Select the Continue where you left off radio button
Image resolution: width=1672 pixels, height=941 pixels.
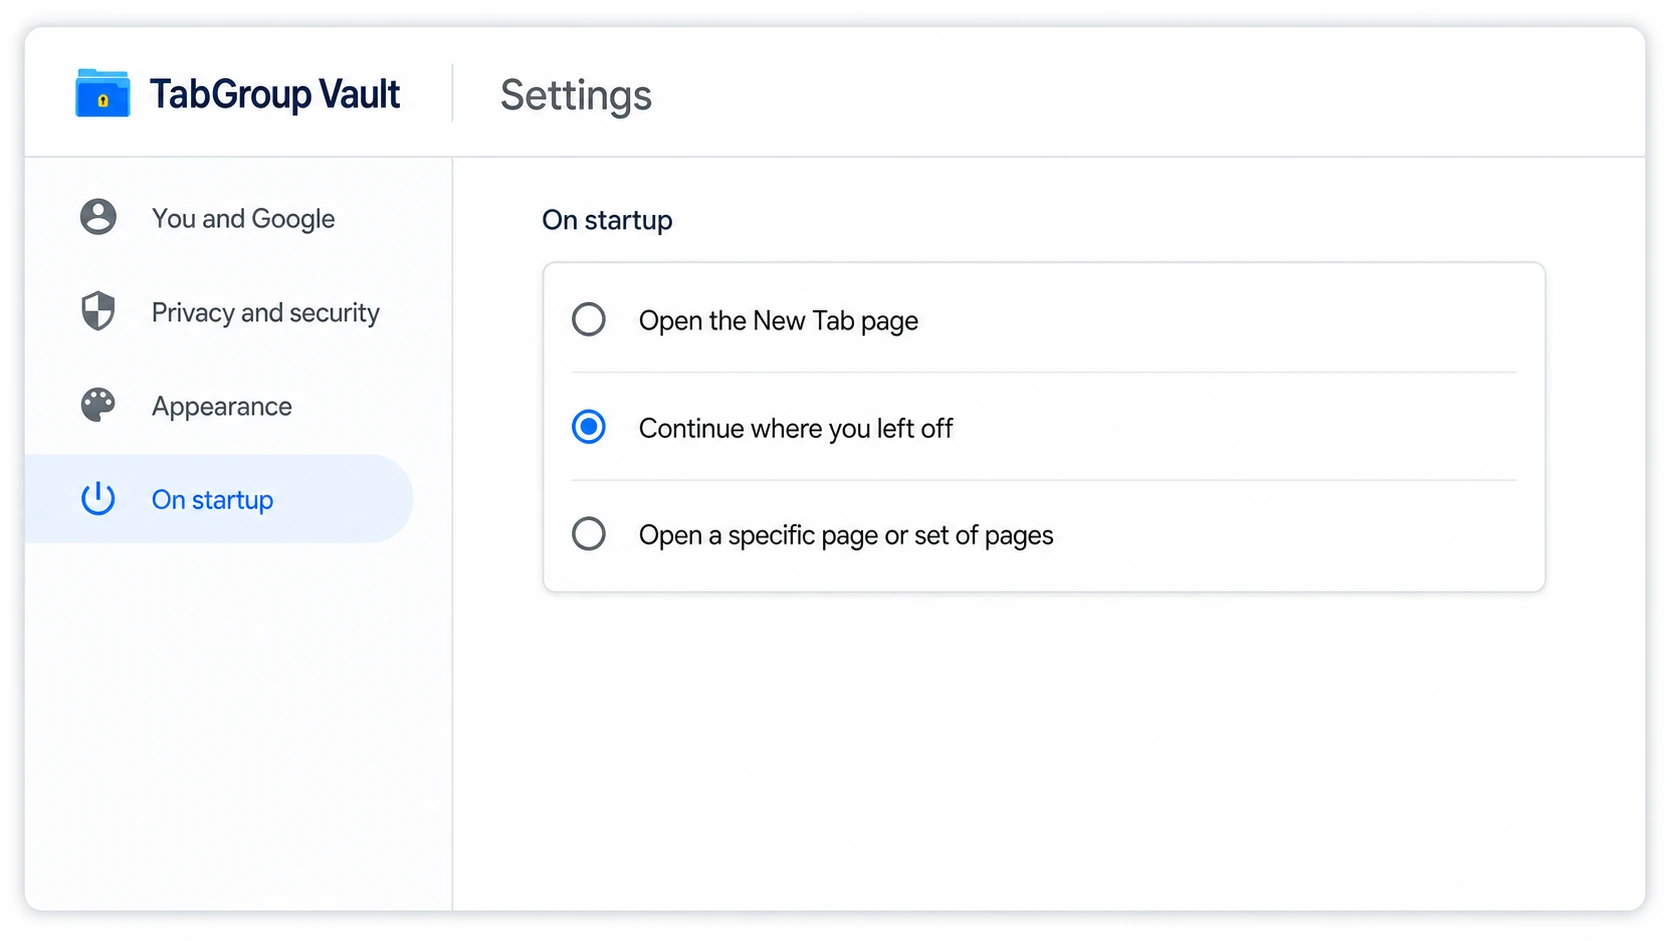point(589,427)
